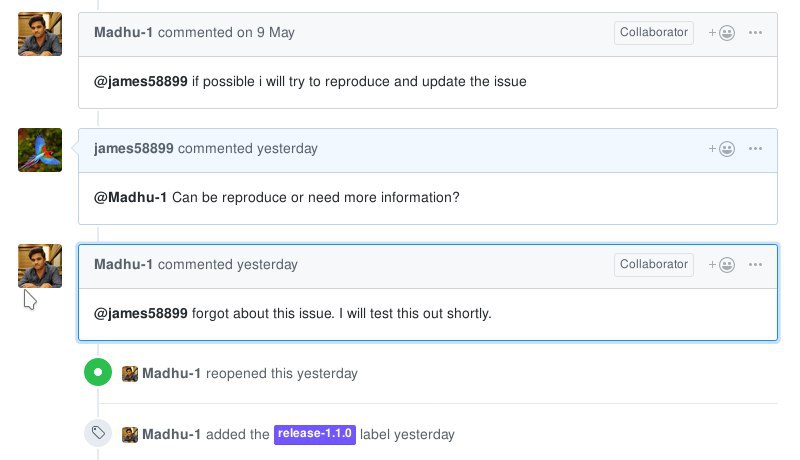Click Collaborator badge on the highlighted comment

[x=654, y=265]
